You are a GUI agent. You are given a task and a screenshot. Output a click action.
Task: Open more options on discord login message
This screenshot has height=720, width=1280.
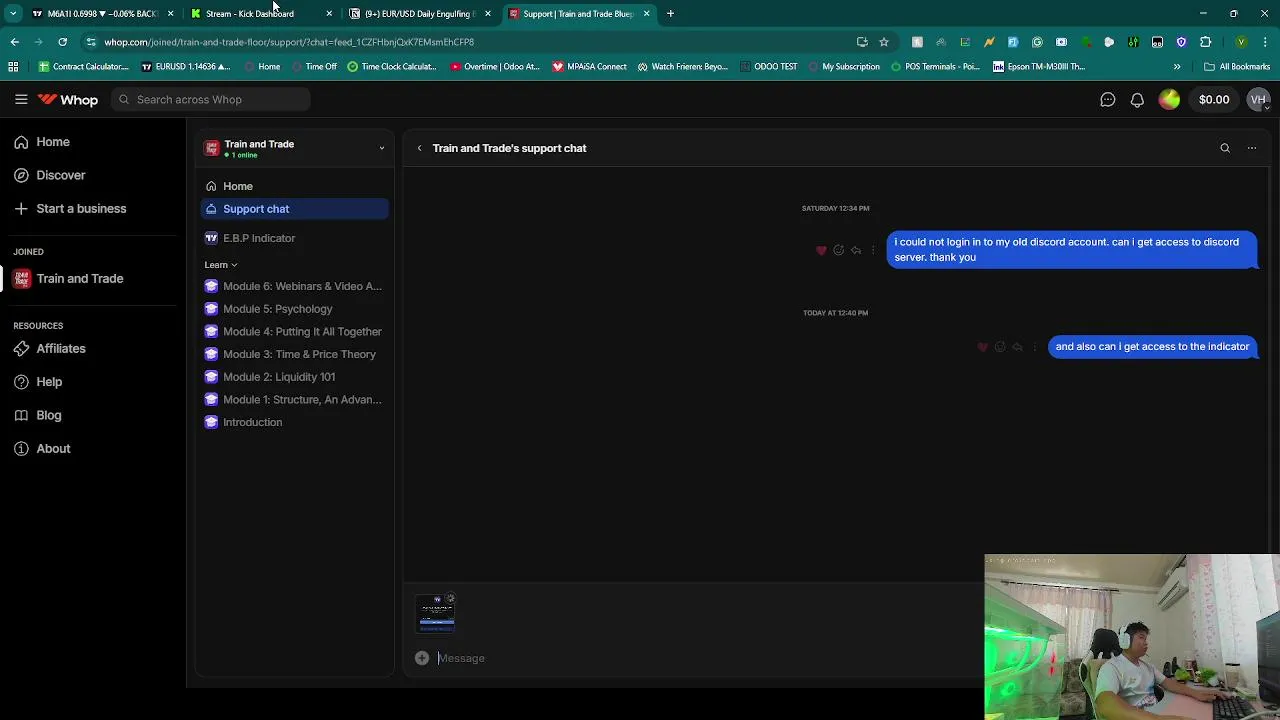pos(872,250)
